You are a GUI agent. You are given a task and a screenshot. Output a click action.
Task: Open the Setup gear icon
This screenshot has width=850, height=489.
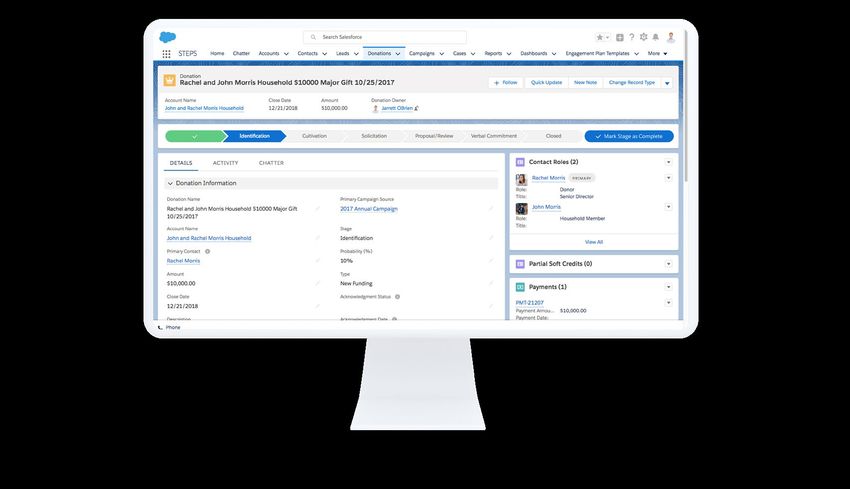(x=643, y=37)
